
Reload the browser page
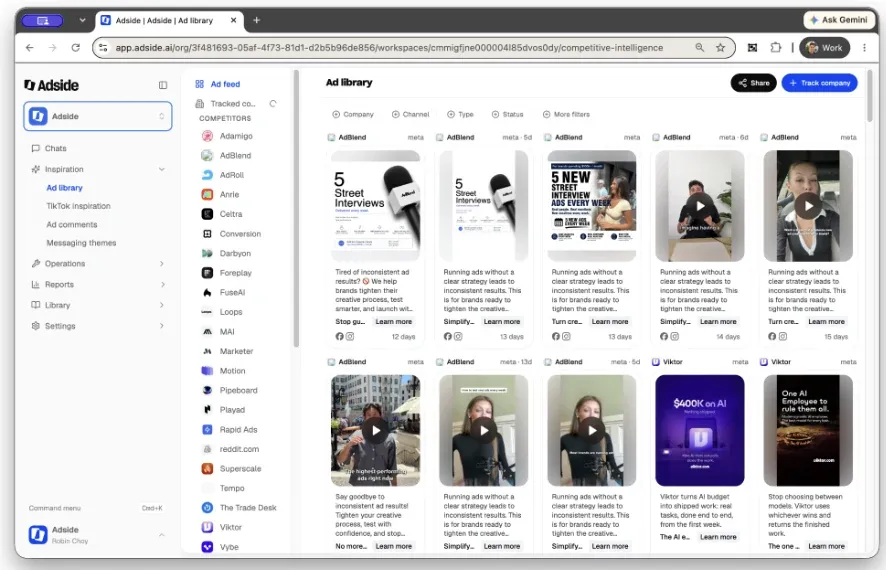tap(76, 48)
